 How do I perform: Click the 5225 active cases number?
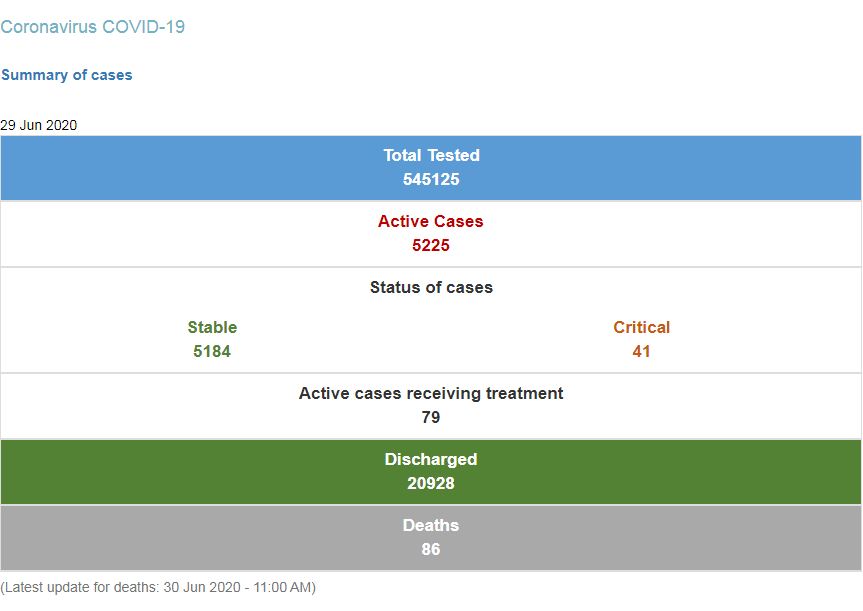[x=430, y=246]
